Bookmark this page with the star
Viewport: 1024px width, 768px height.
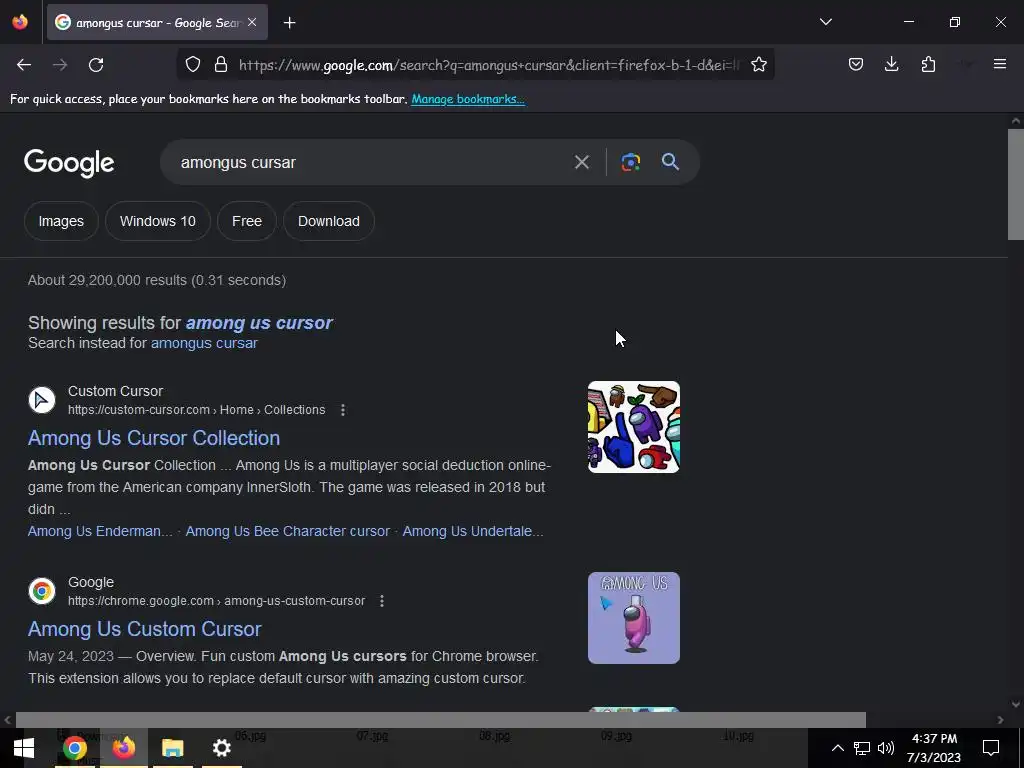click(x=758, y=65)
